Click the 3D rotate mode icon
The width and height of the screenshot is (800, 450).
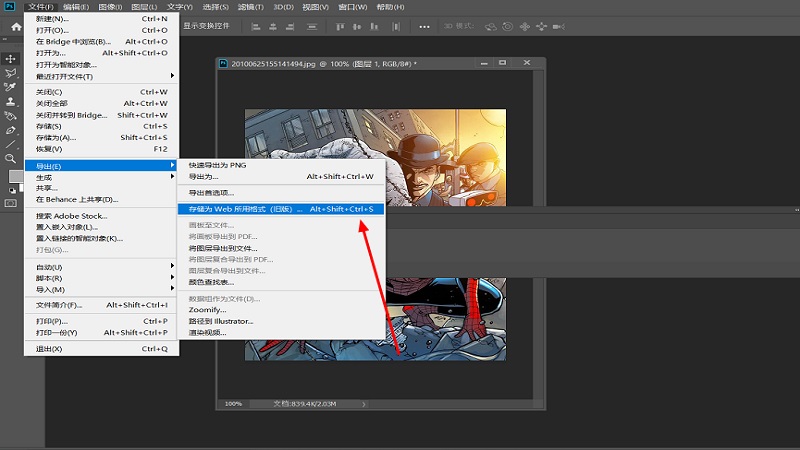point(491,27)
